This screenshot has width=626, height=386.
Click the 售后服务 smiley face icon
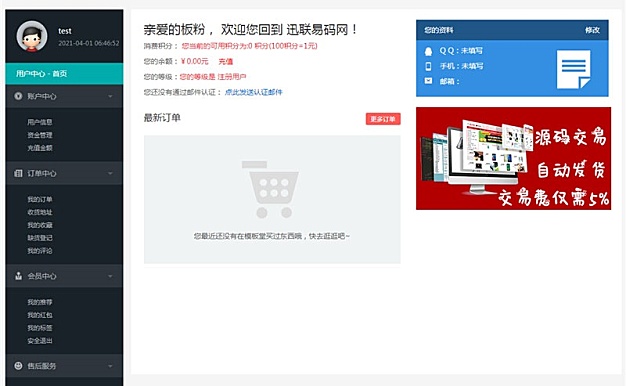pos(18,366)
